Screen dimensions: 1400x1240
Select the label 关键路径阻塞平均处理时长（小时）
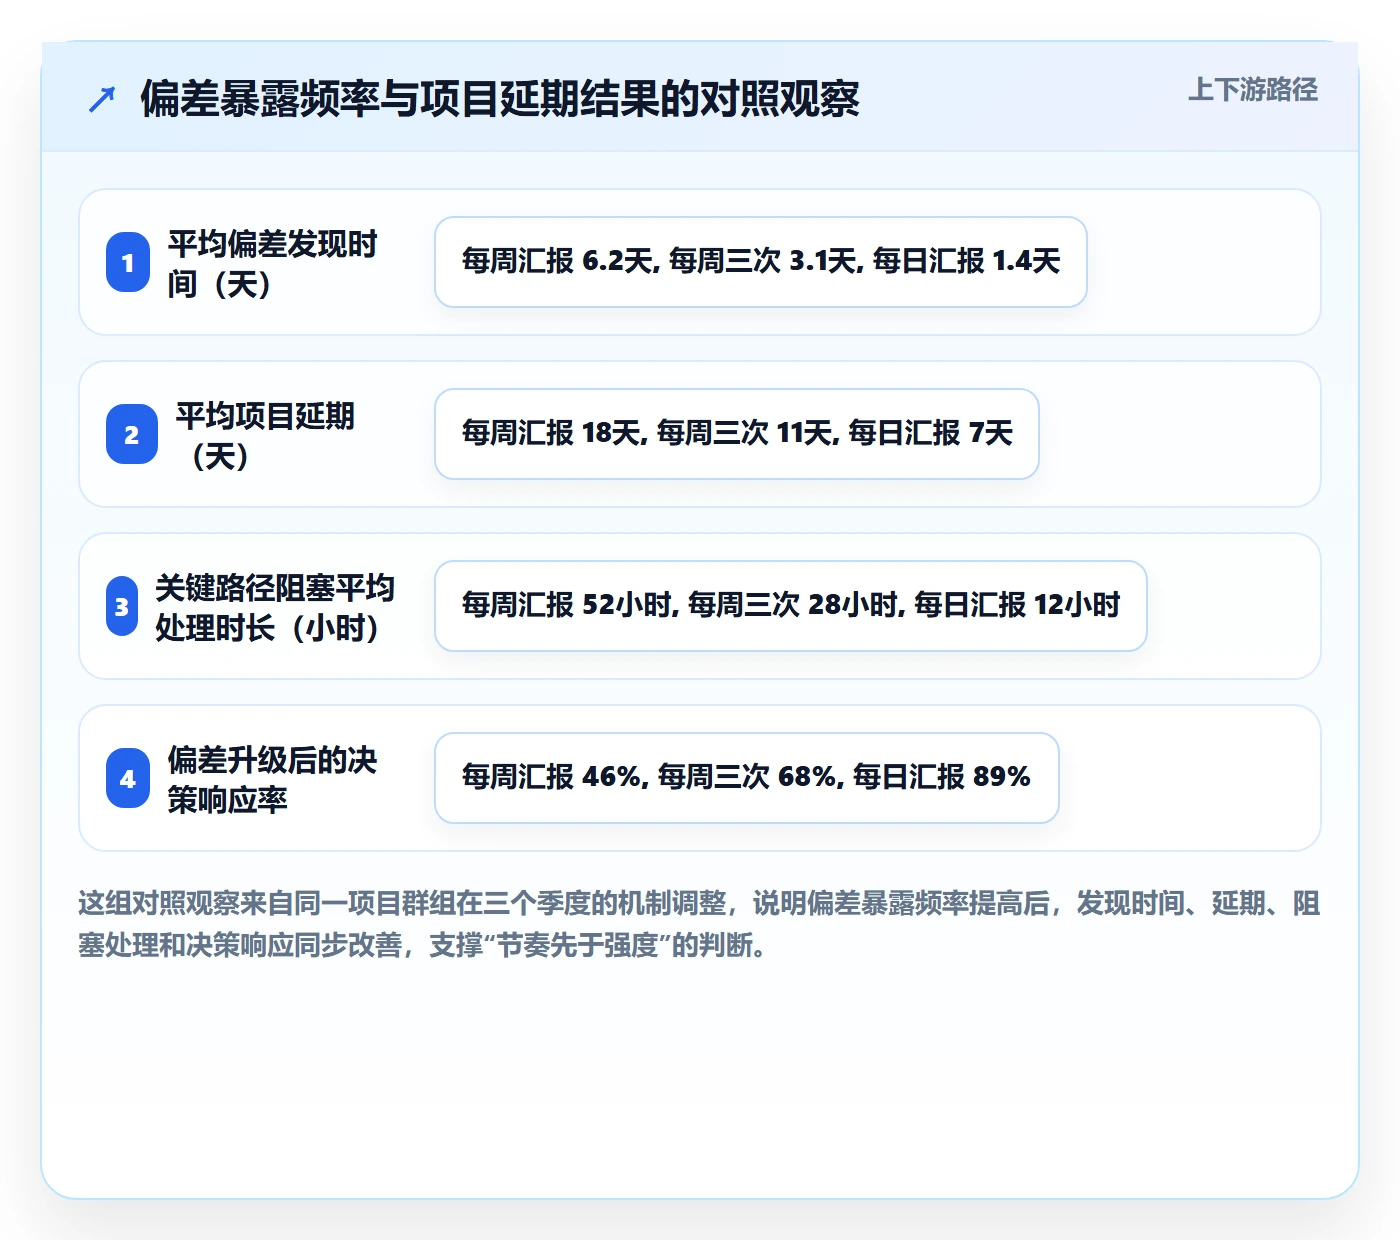point(275,607)
